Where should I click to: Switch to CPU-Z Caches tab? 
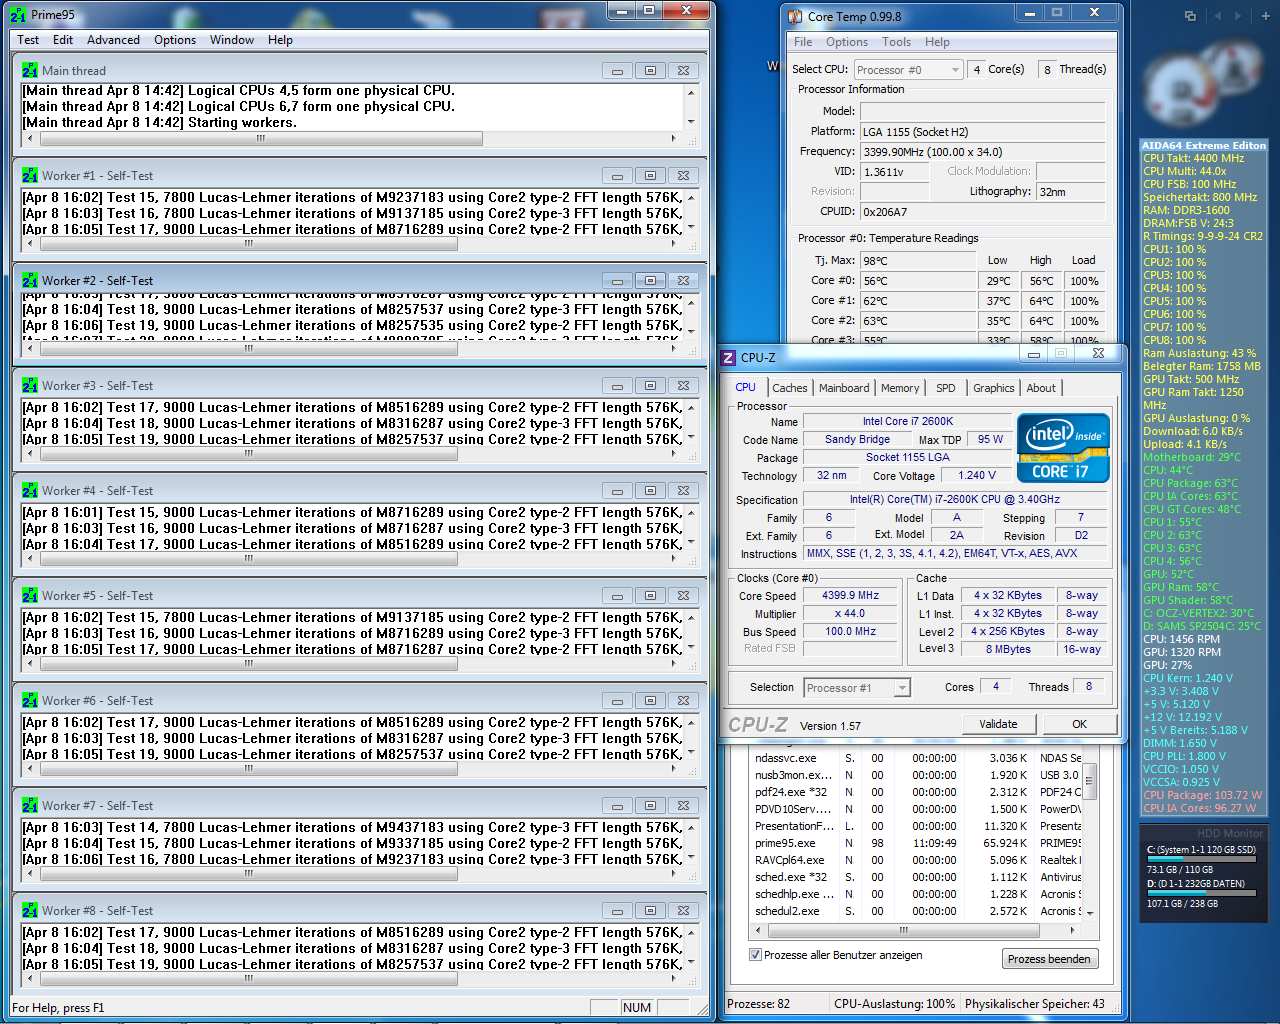pyautogui.click(x=789, y=388)
